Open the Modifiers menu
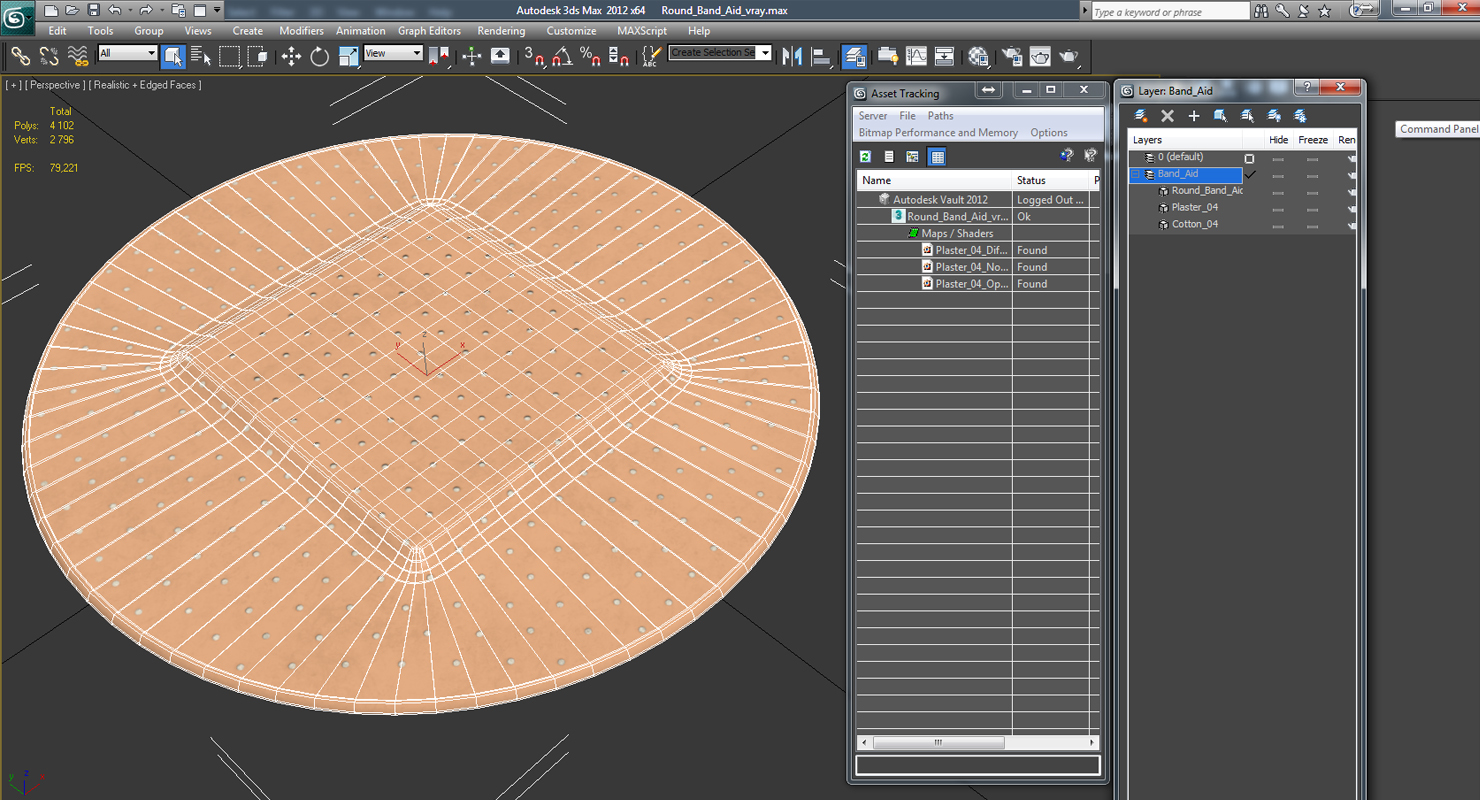 click(301, 31)
